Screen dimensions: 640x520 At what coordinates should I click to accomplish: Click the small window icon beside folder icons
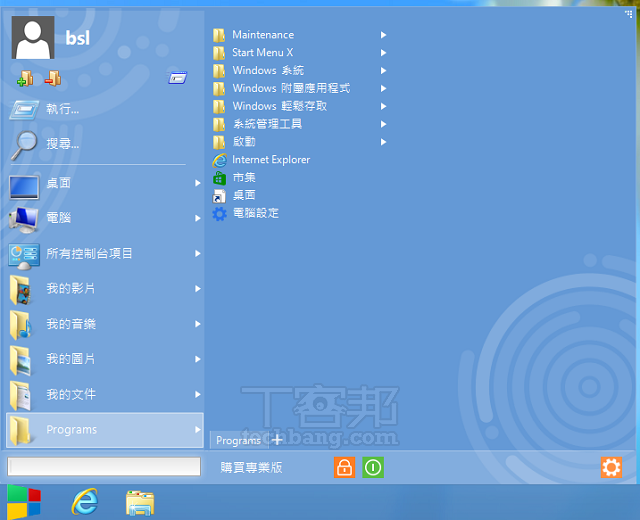click(x=178, y=78)
